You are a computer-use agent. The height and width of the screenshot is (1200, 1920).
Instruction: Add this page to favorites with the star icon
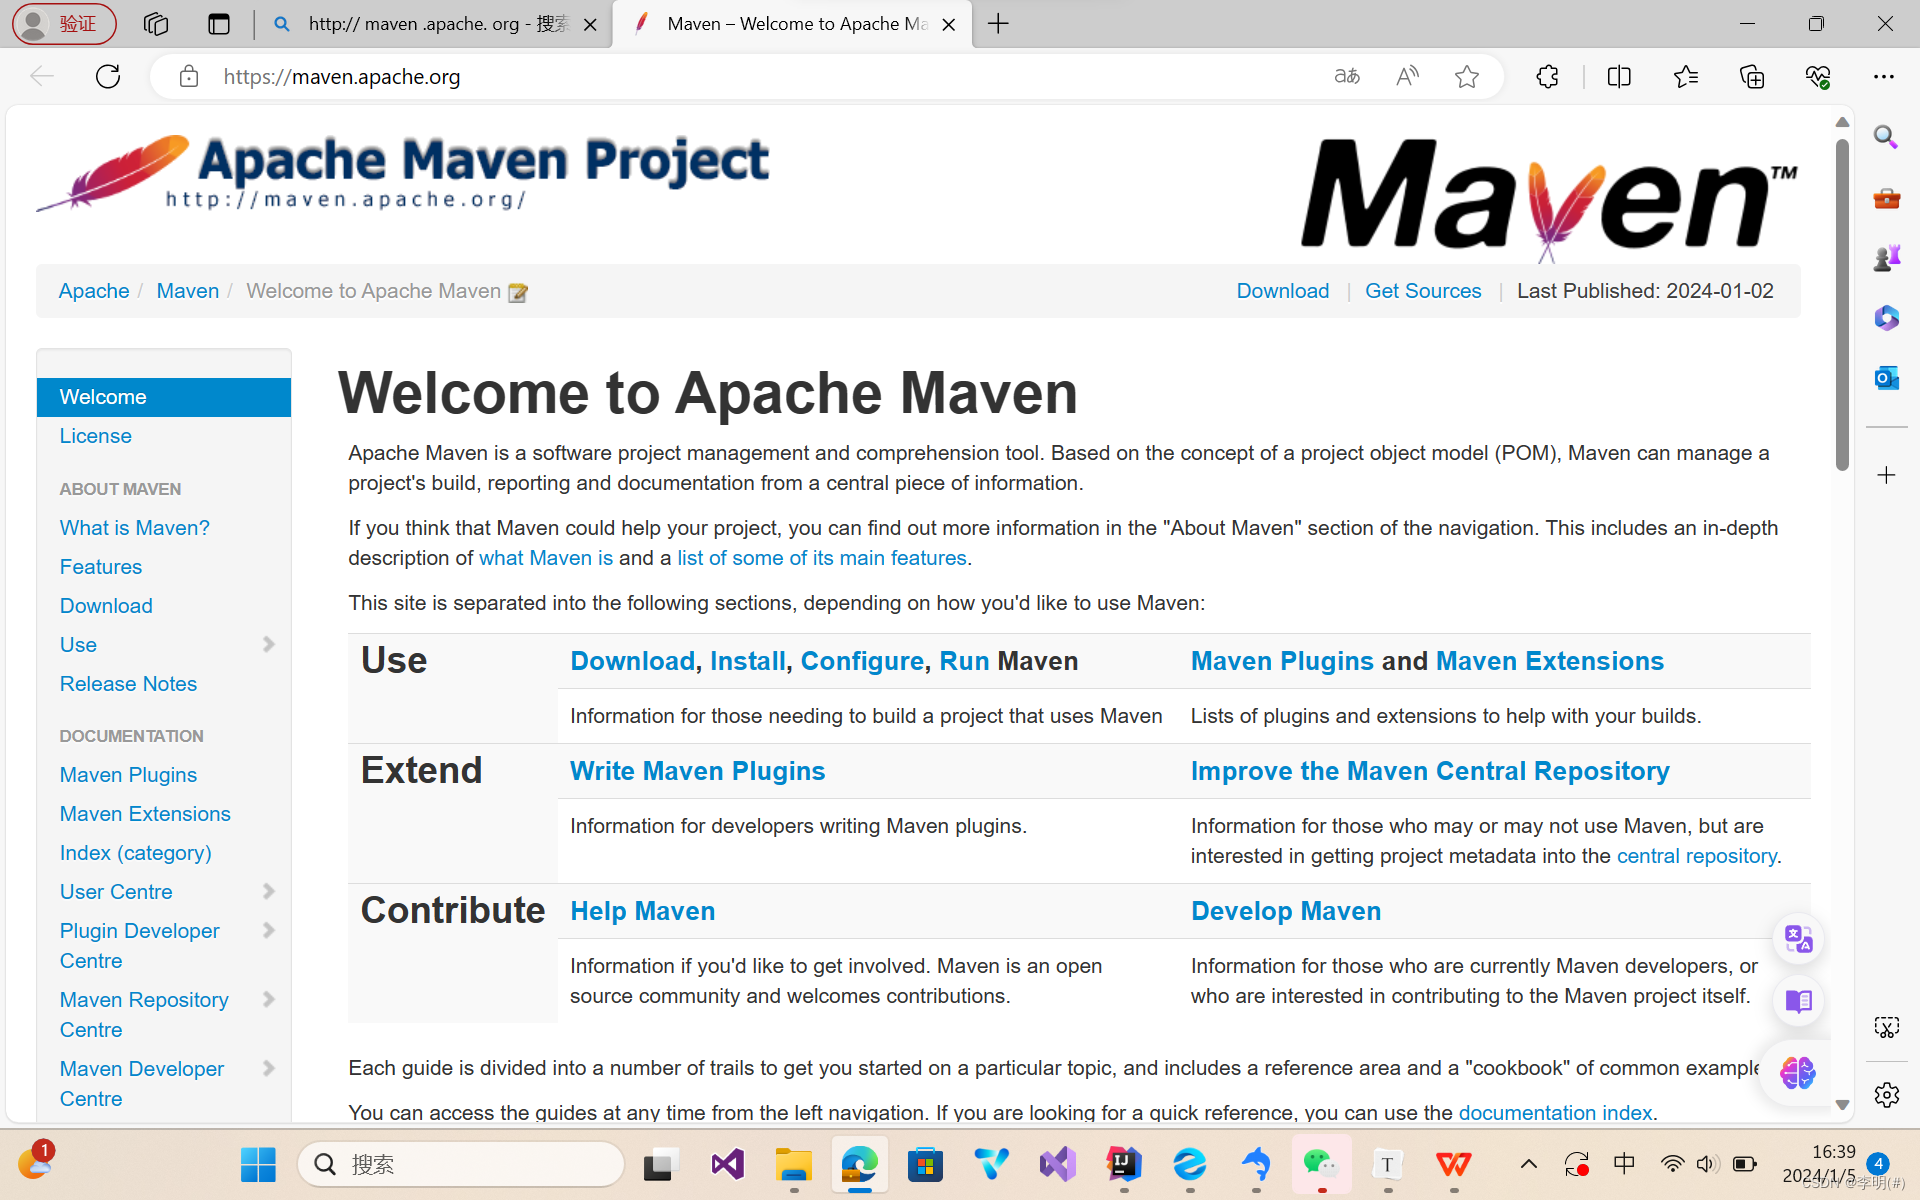pyautogui.click(x=1467, y=77)
